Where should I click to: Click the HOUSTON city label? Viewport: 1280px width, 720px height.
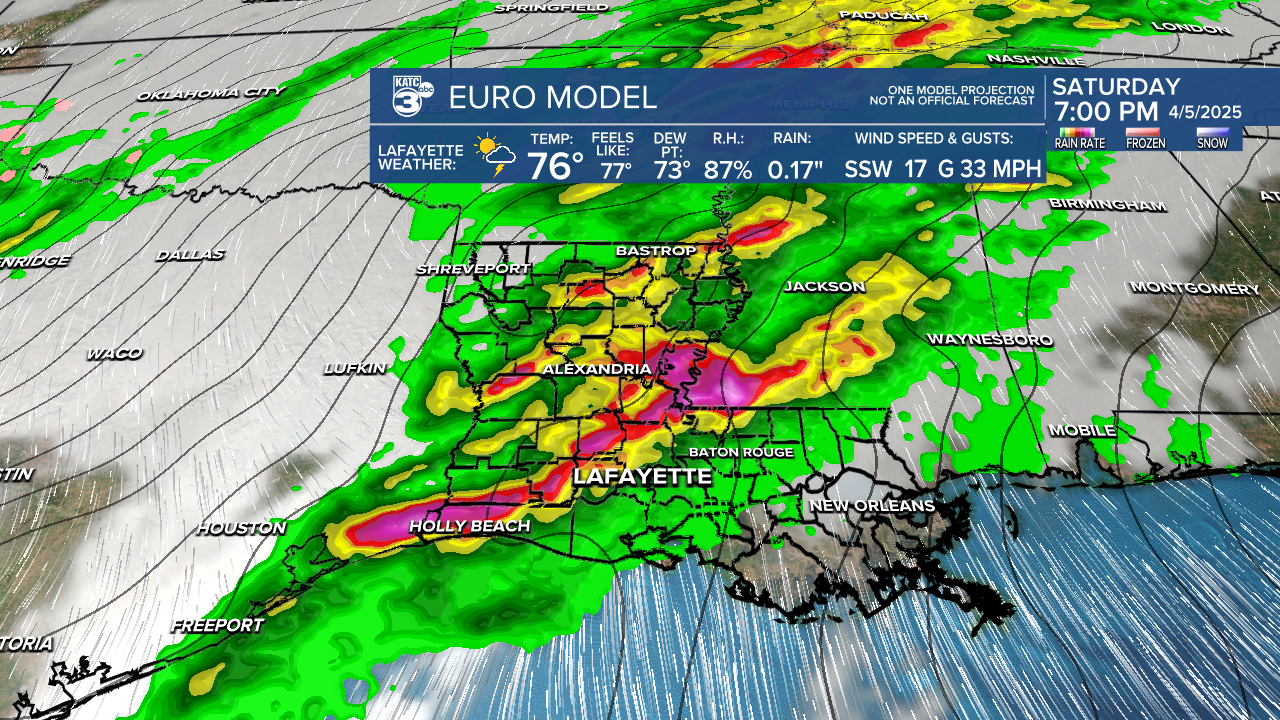point(241,528)
